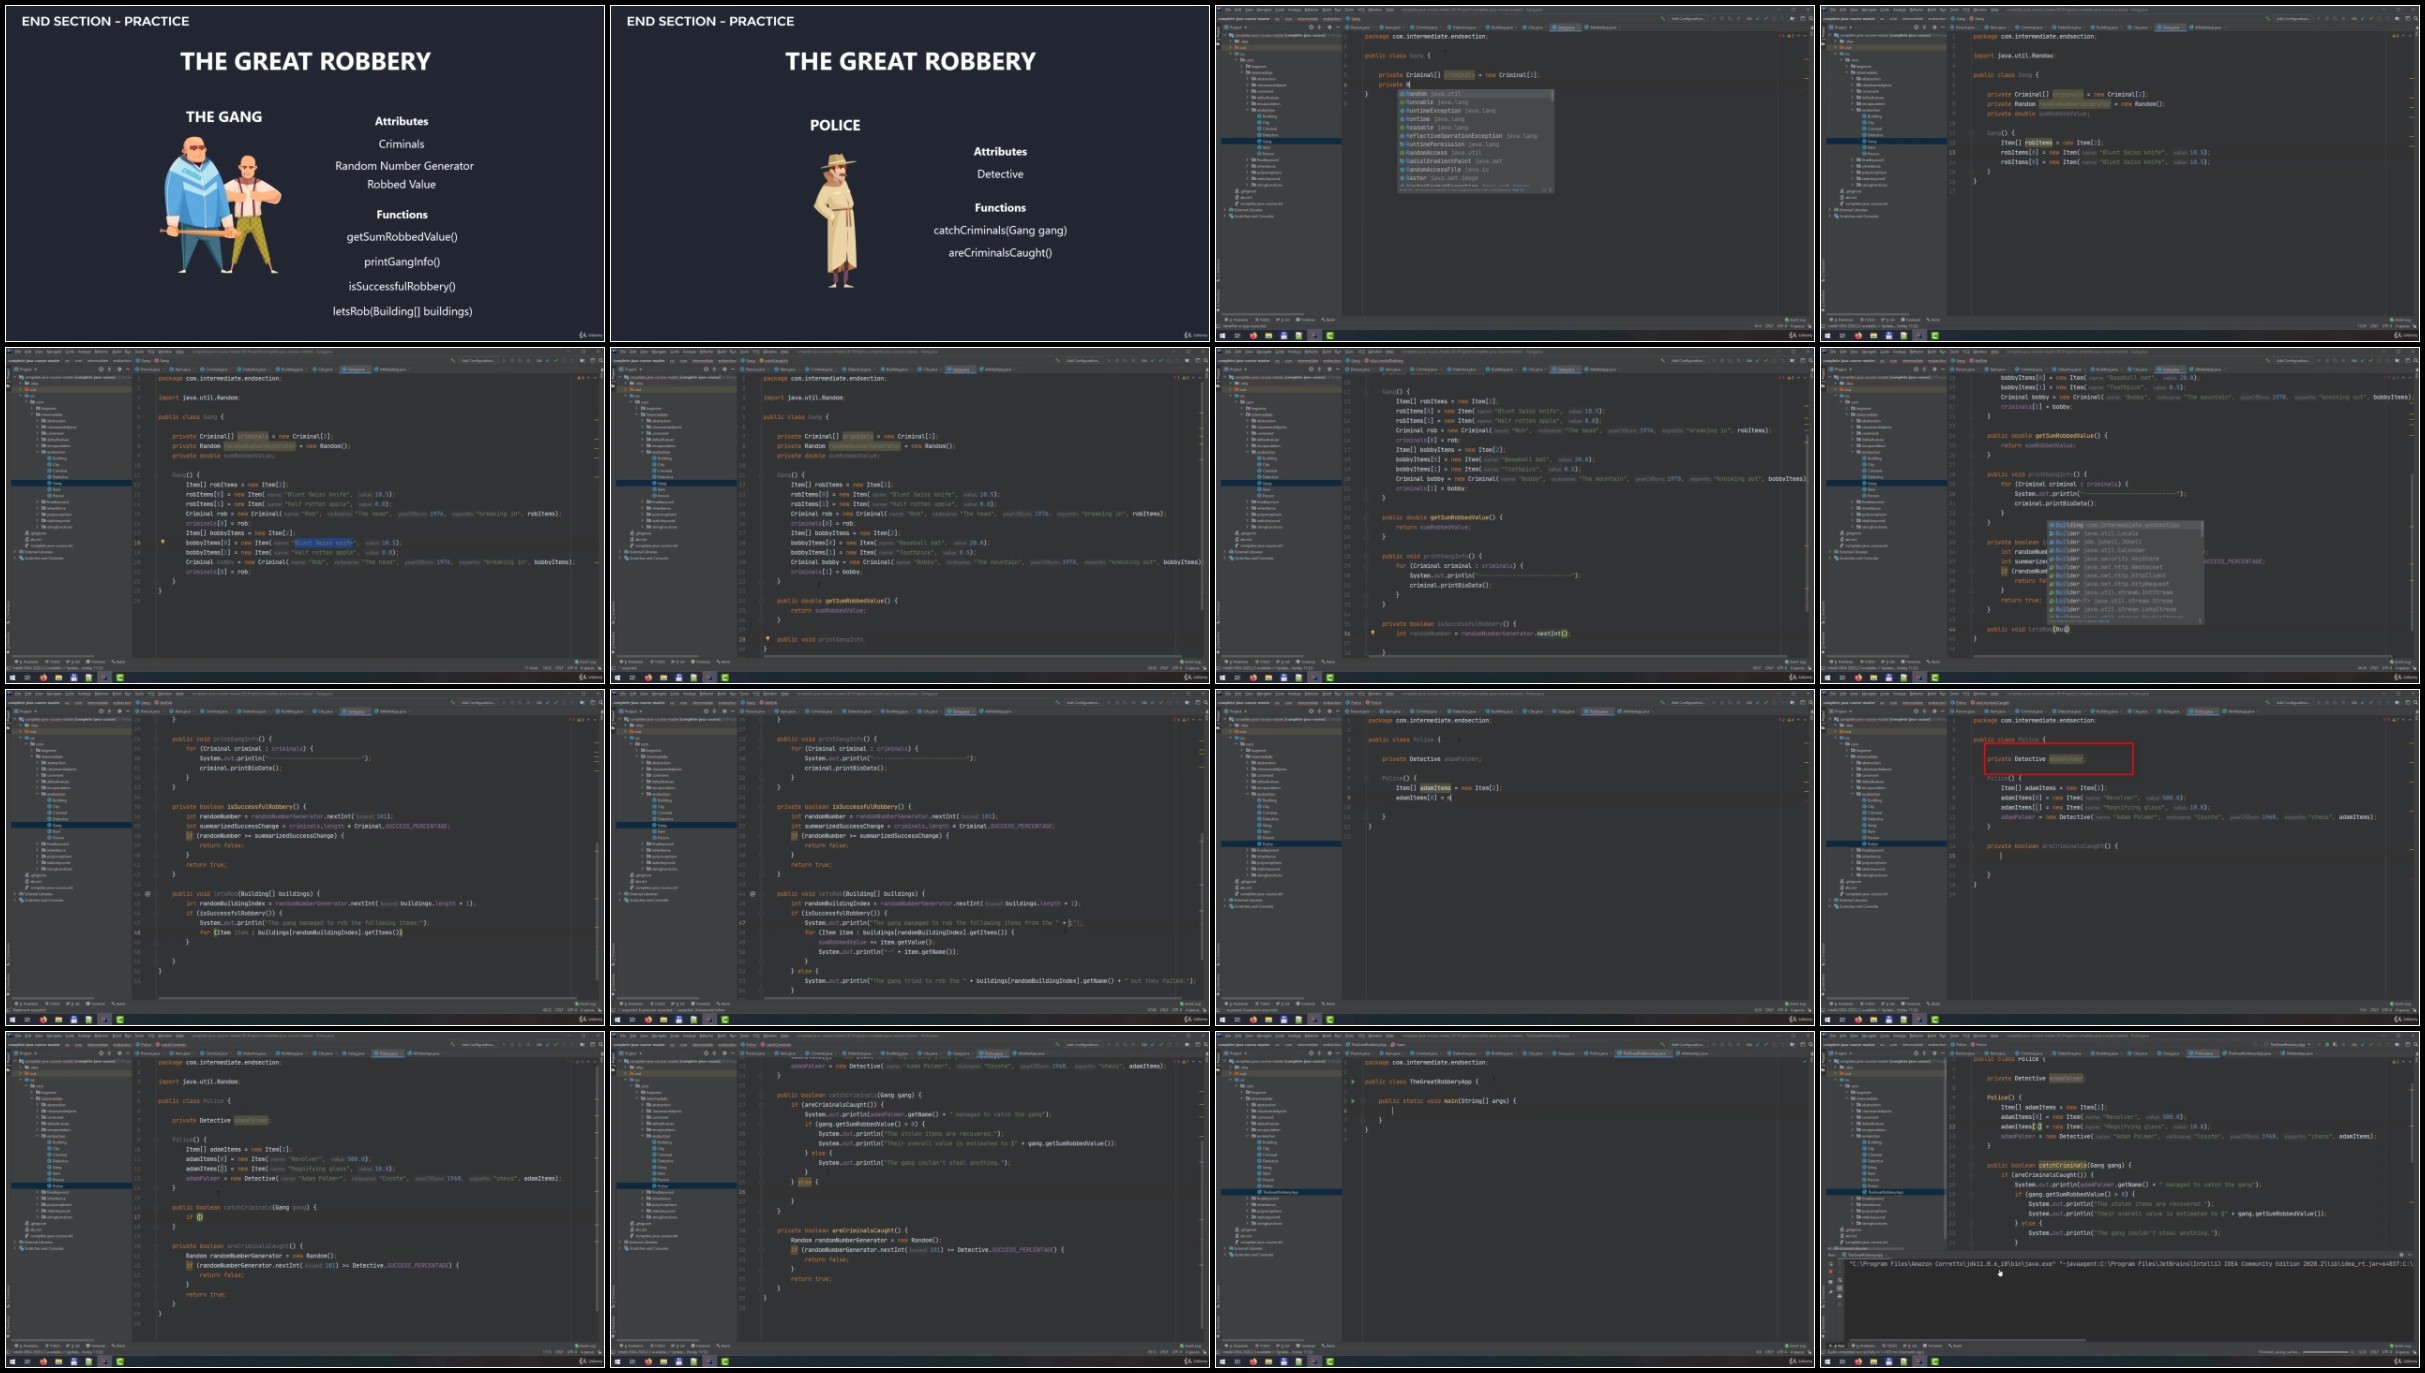Viewport: 2425px width, 1373px height.
Task: Click catchCriminals(Gang gang) text on the police slide
Action: [x=1000, y=230]
